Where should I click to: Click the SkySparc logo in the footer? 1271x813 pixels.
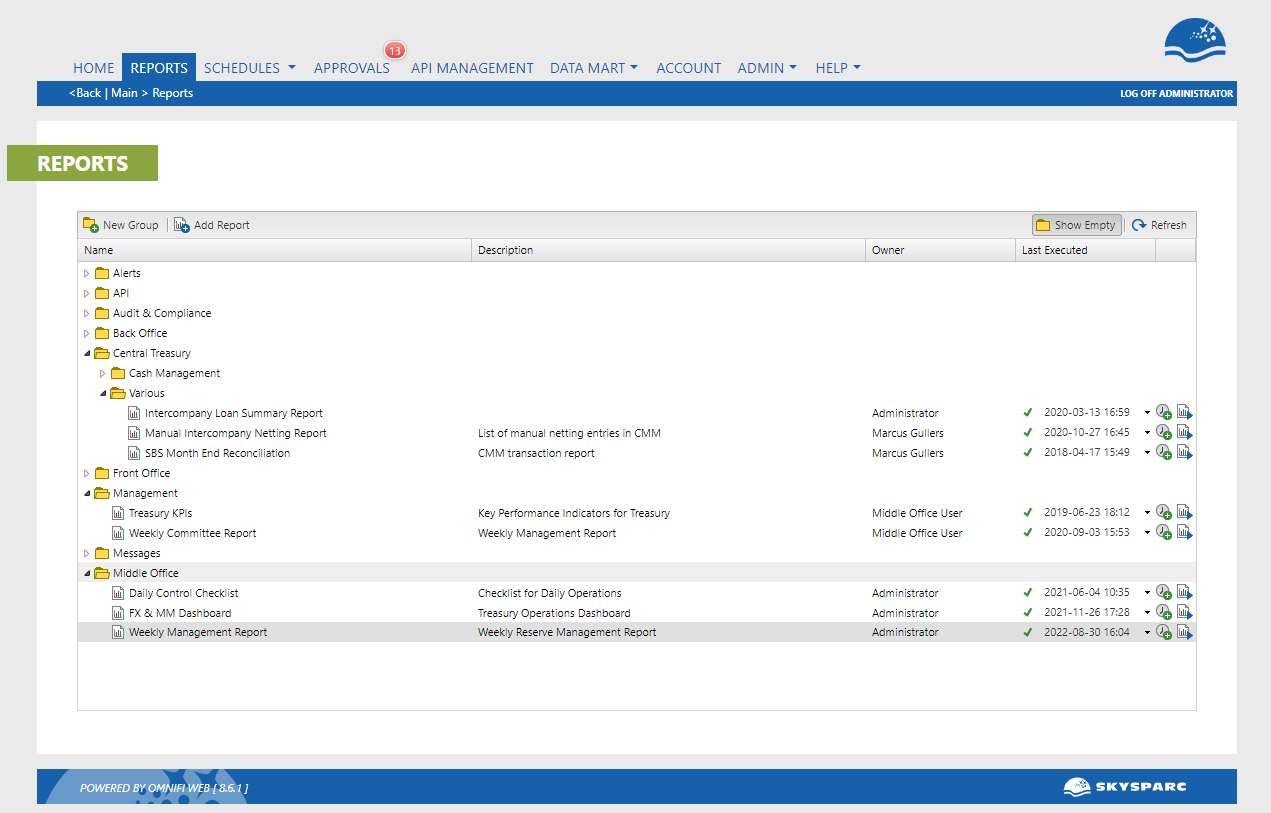1126,787
